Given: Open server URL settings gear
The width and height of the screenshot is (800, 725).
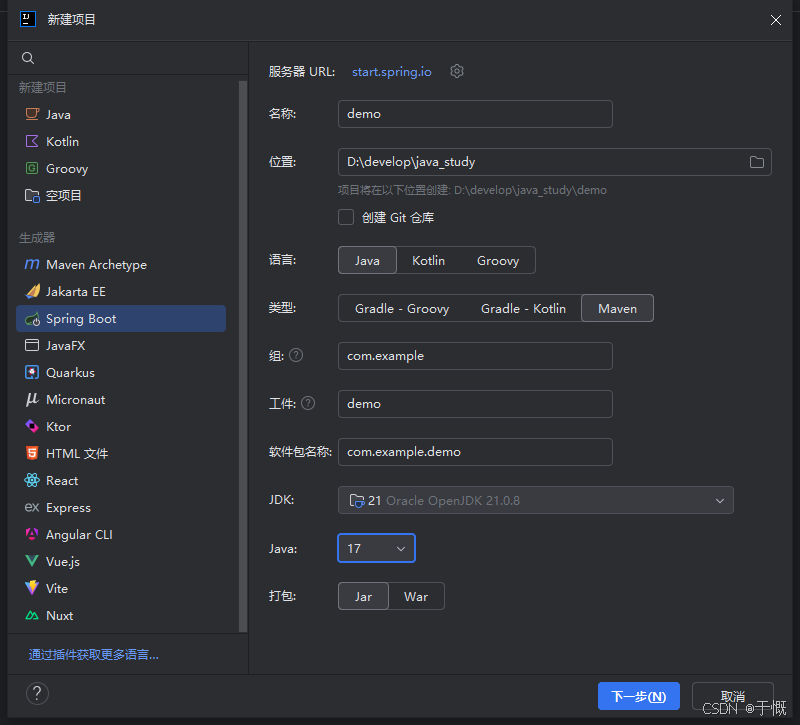Looking at the screenshot, I should tap(457, 71).
